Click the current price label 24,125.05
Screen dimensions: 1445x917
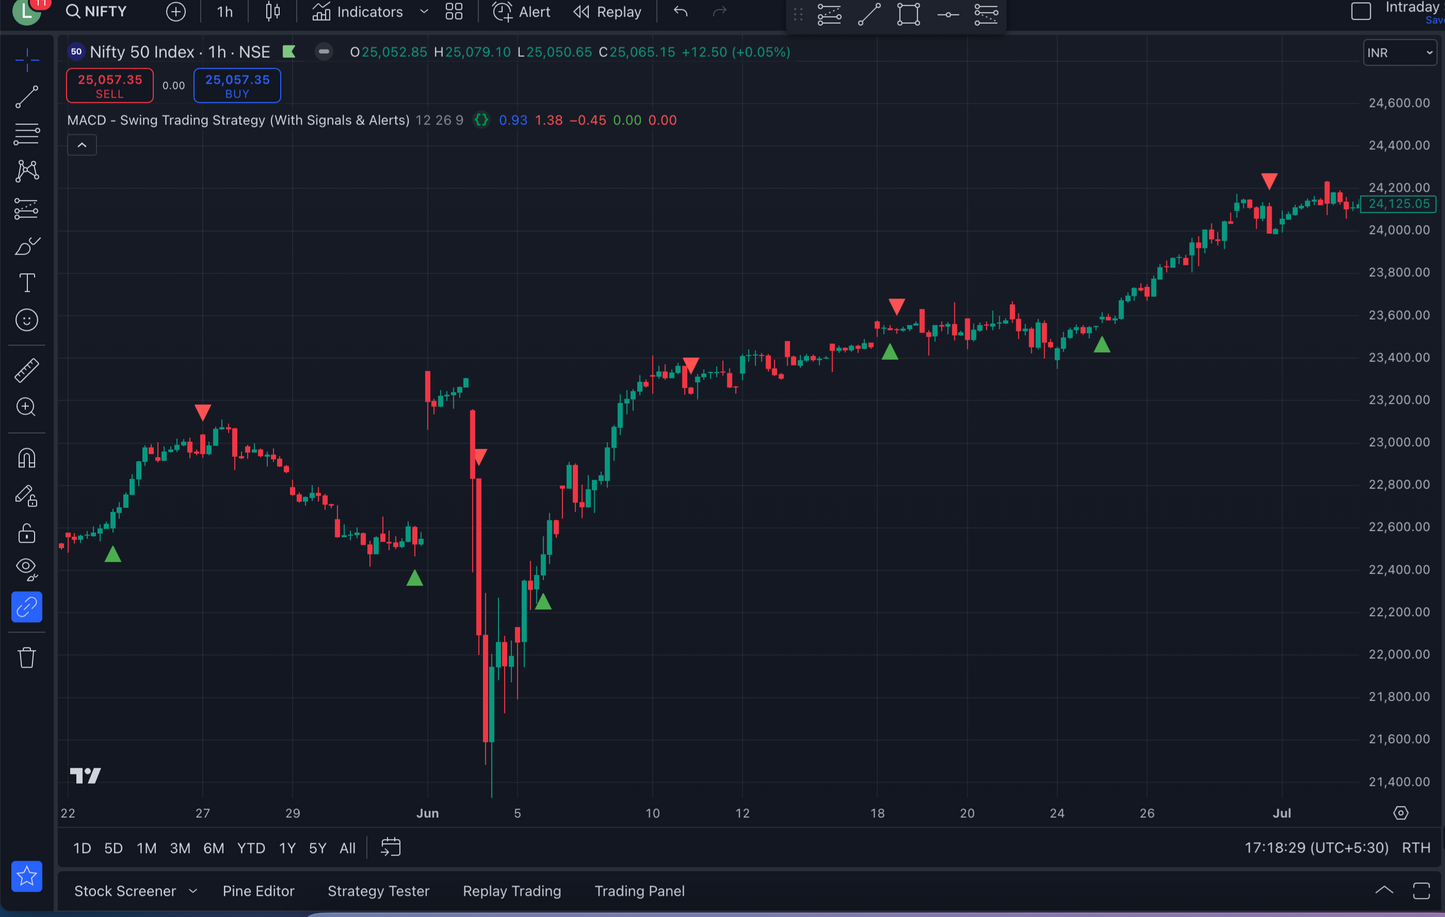point(1398,204)
